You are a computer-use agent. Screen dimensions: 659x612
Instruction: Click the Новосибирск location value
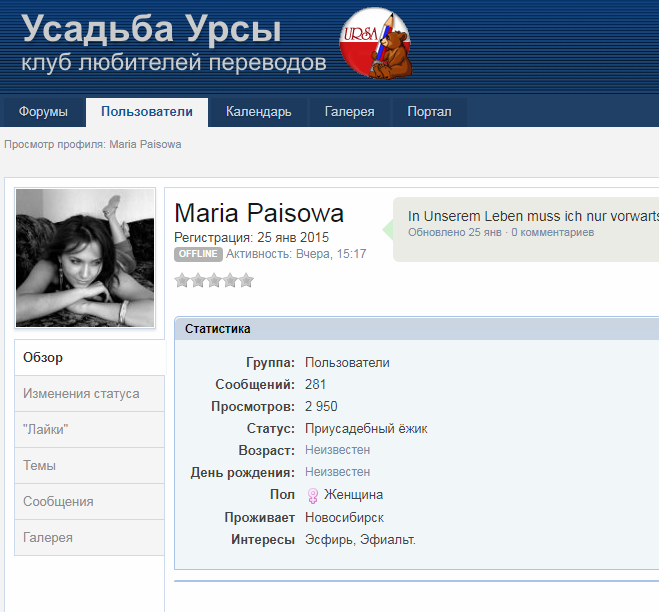(344, 517)
